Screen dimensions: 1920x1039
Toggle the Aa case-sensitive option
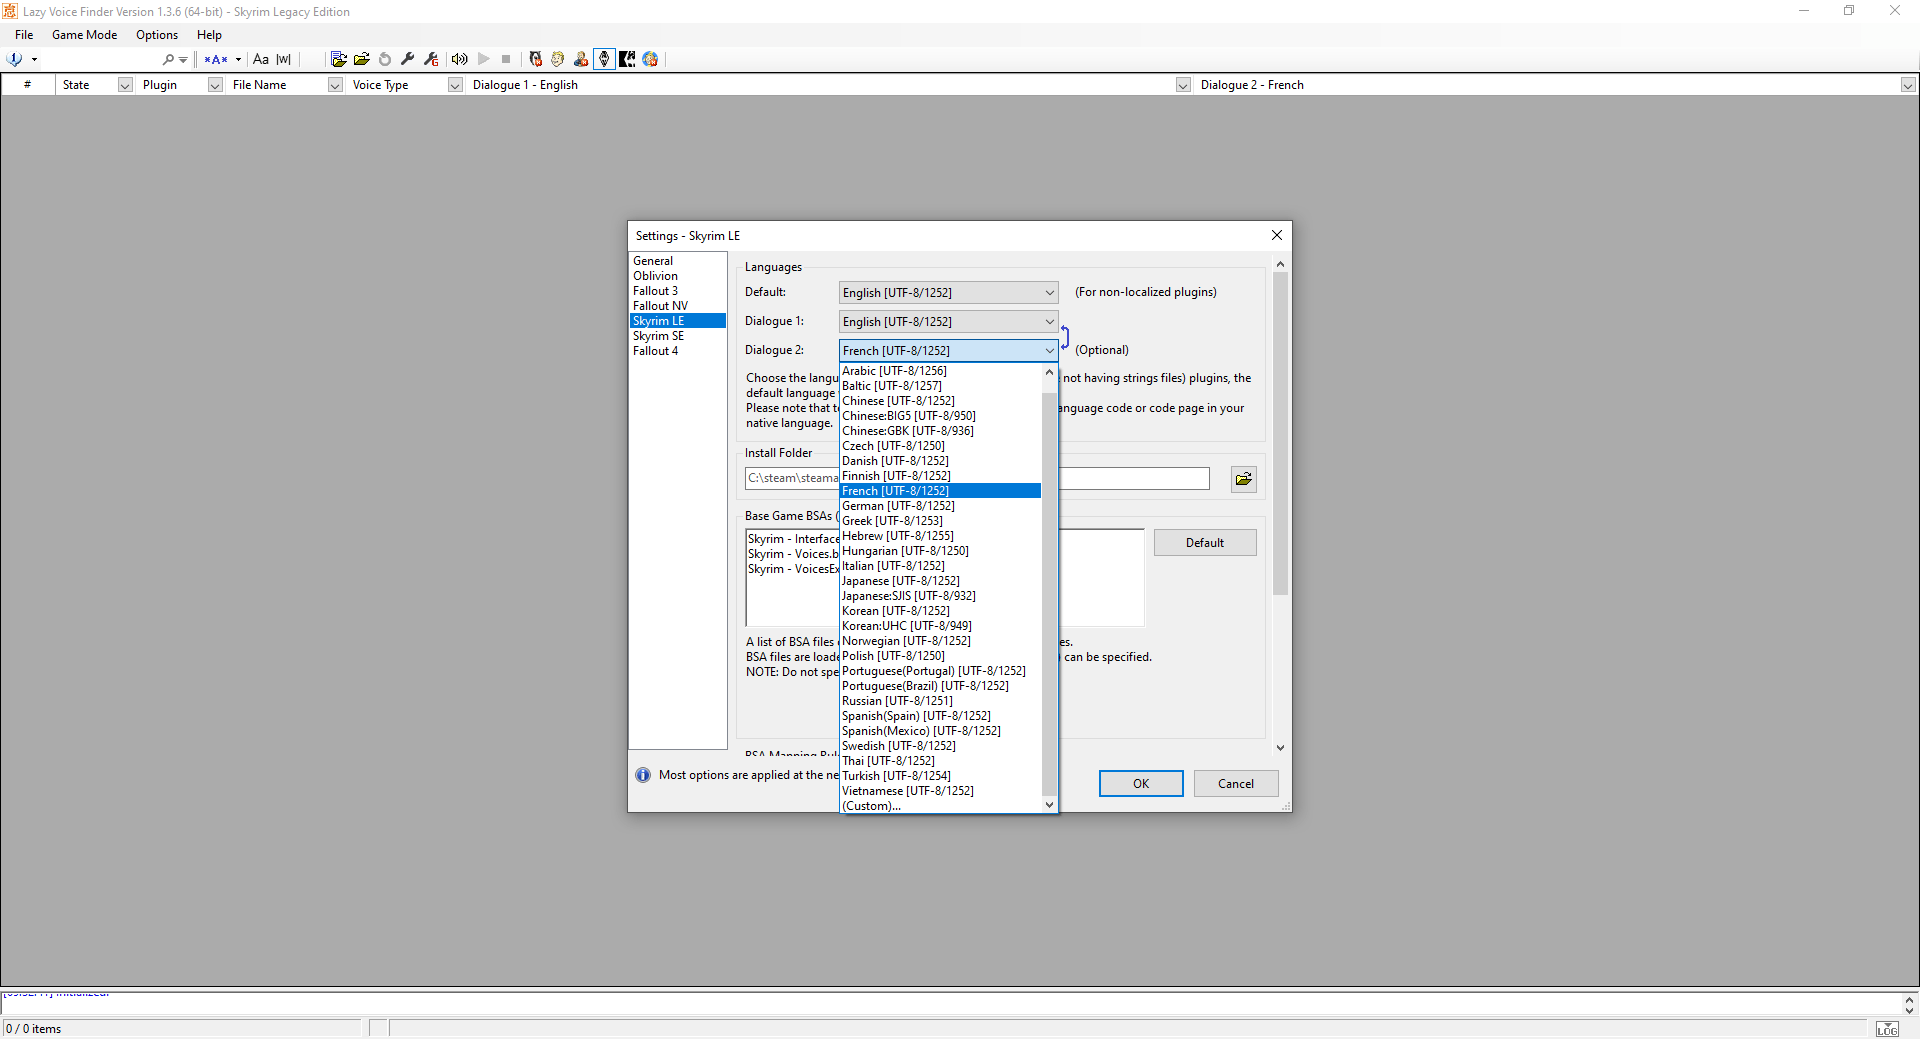point(261,59)
